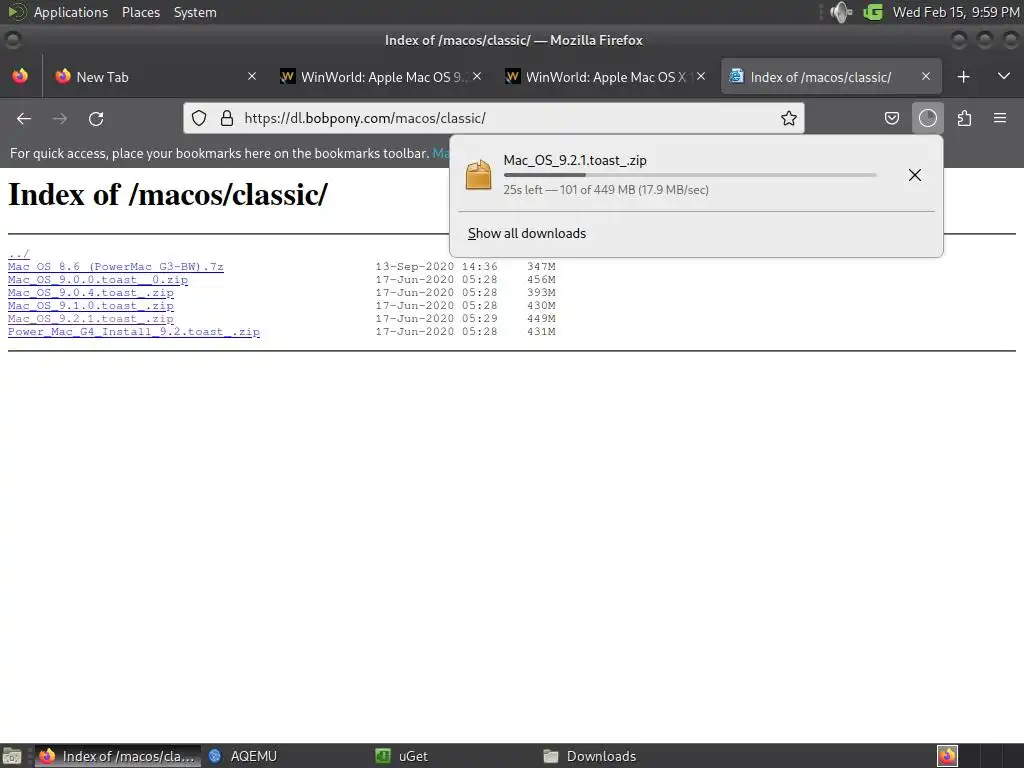
Task: Click the site security padlock icon
Action: (227, 118)
